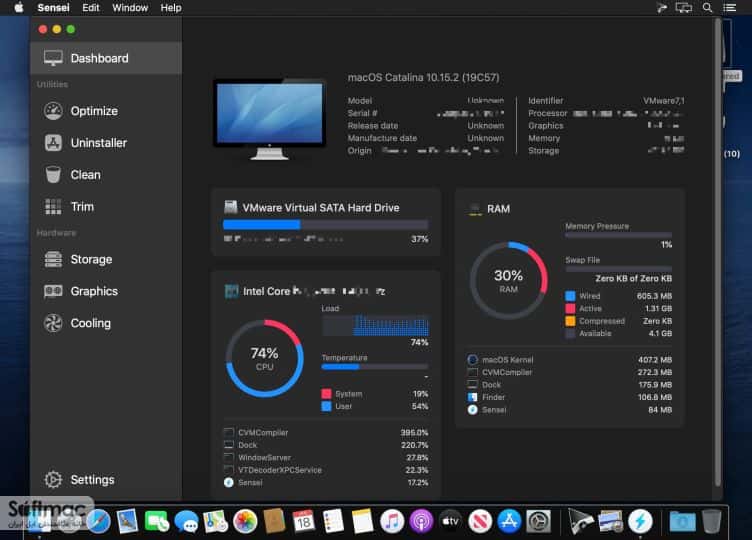Select the Dashboard sidebar item
This screenshot has width=752, height=540.
(106, 58)
